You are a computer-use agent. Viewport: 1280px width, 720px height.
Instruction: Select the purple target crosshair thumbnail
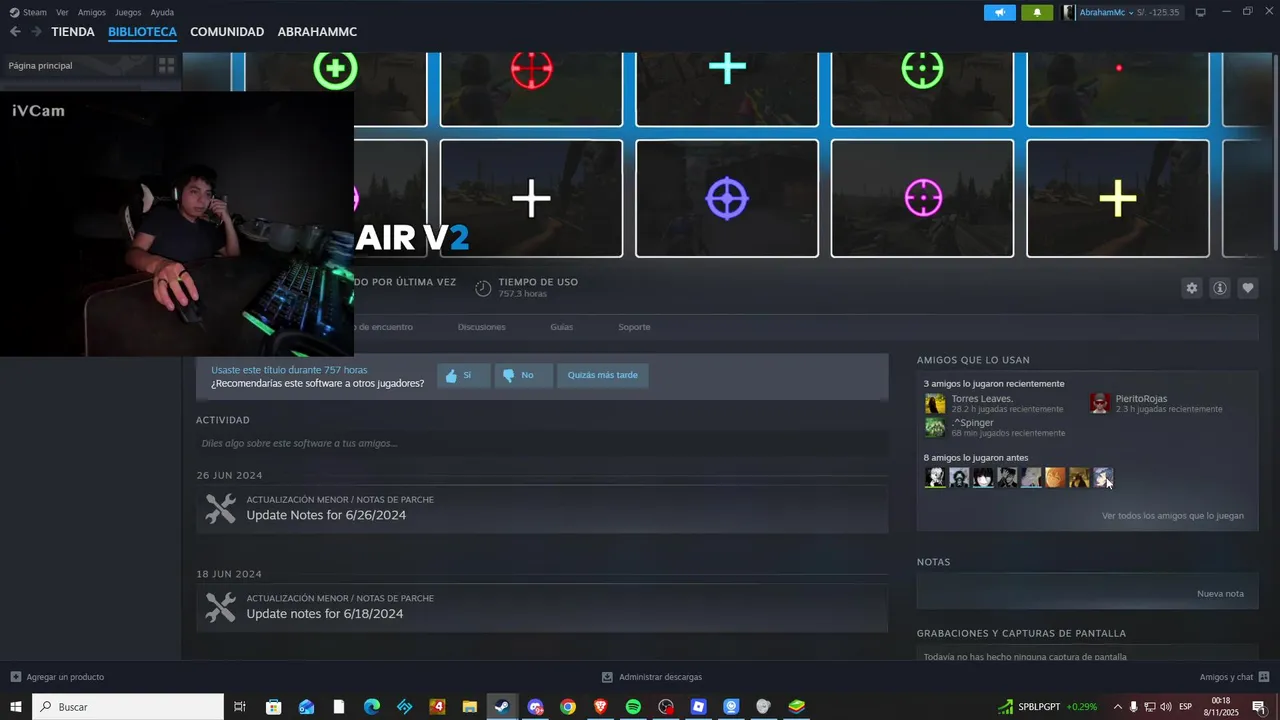tap(727, 198)
